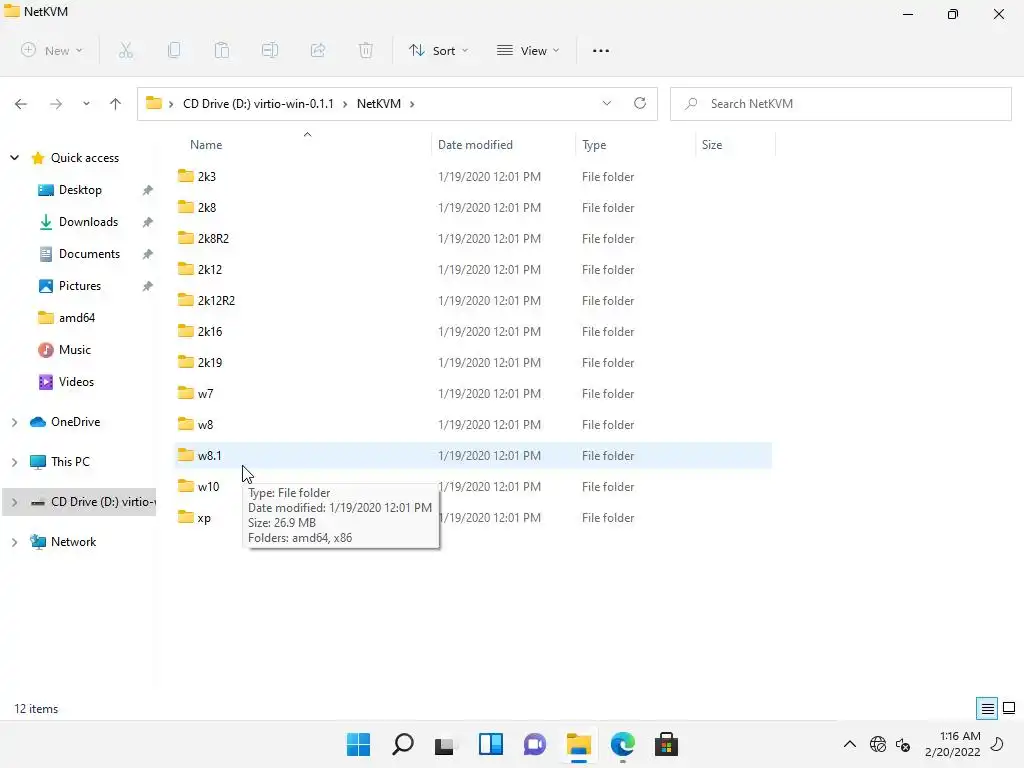Click the chevron after NetKVM in path
Screen dimensions: 1024x768
click(412, 104)
